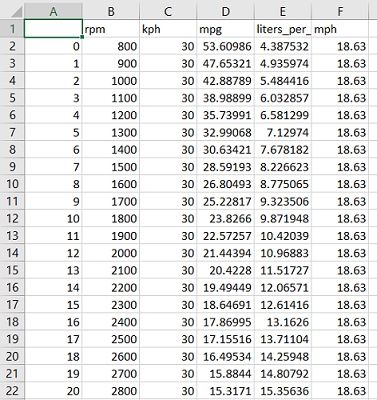Viewport: 377px width, 400px height.
Task: Select column D header
Action: [226, 12]
